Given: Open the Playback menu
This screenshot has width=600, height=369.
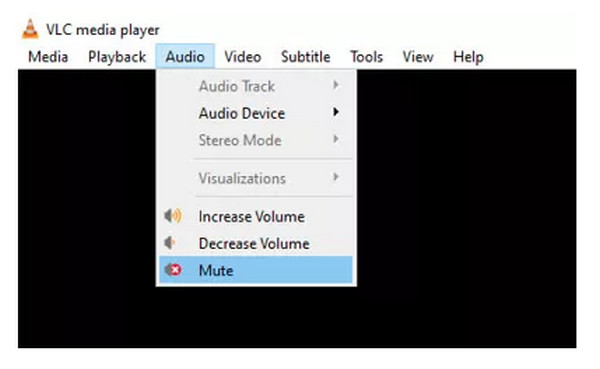Looking at the screenshot, I should (x=117, y=57).
